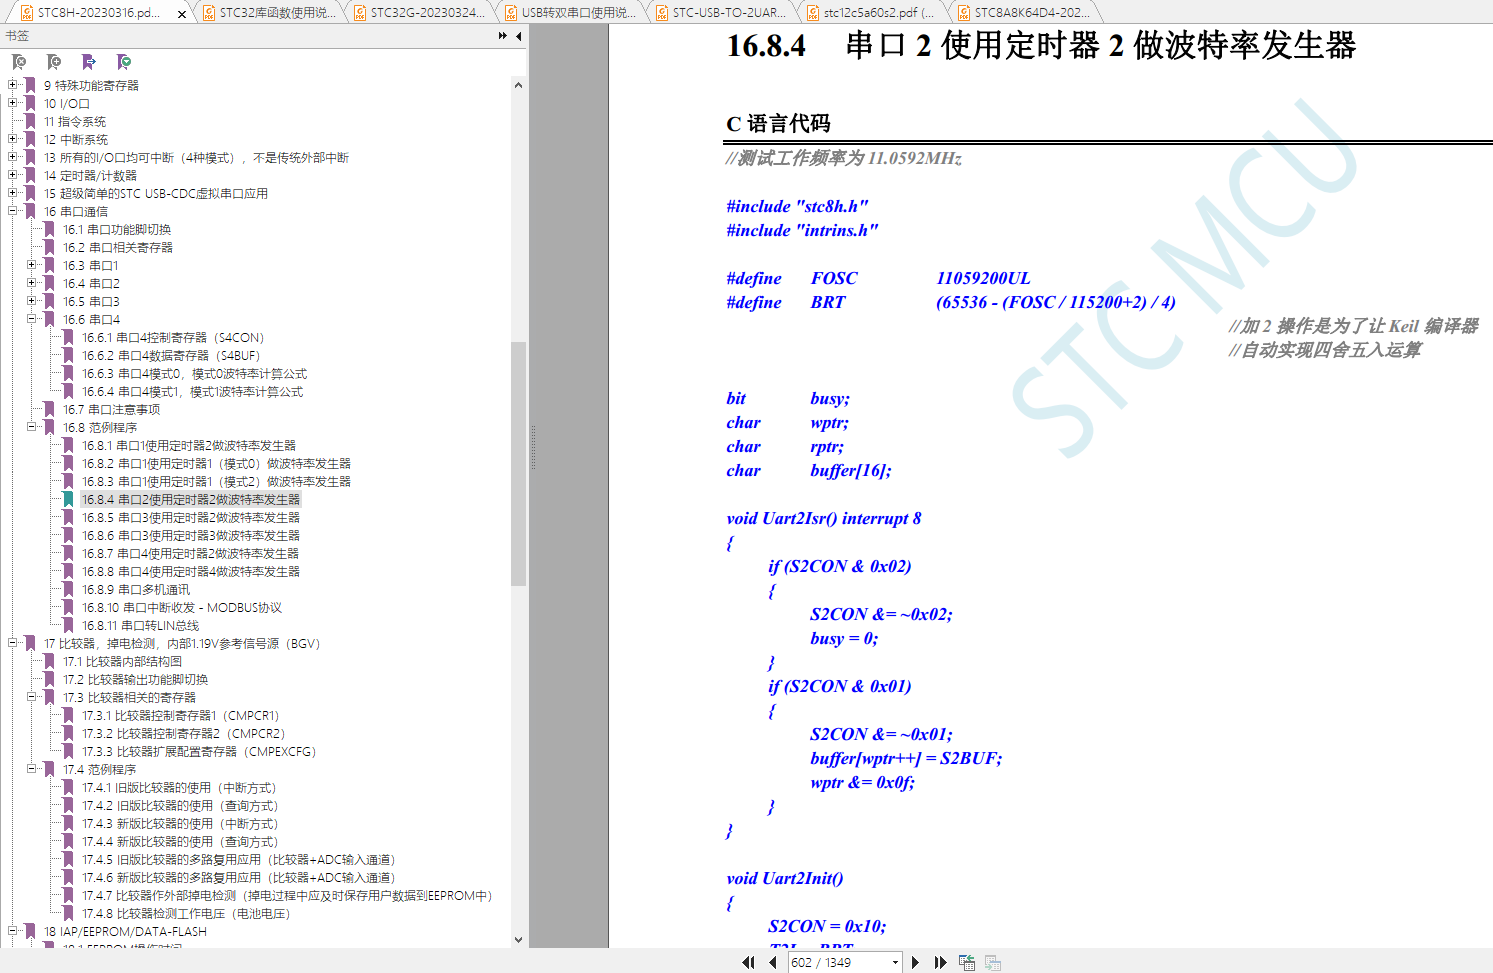The width and height of the screenshot is (1493, 973).
Task: Collapse the 17.4 范例程序 bookmark node
Action: tap(32, 769)
